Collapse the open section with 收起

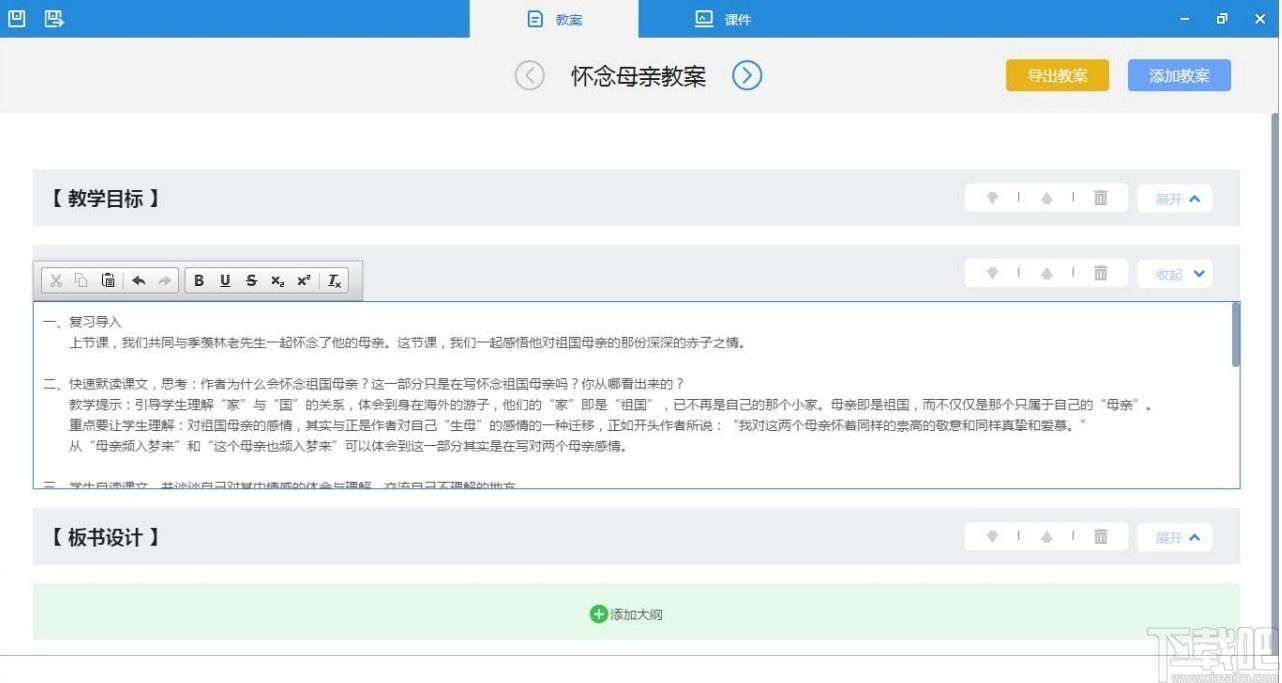click(x=1175, y=274)
